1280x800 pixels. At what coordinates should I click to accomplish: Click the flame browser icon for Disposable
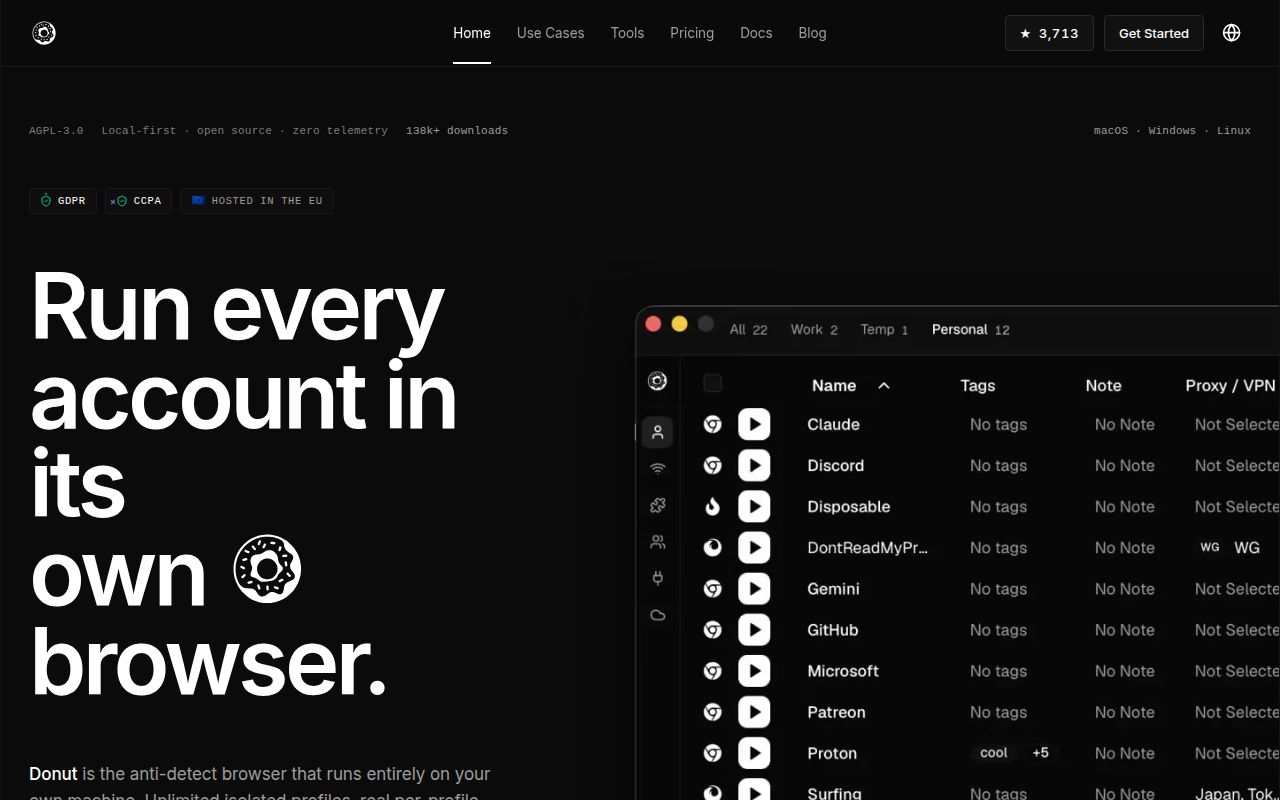[712, 506]
